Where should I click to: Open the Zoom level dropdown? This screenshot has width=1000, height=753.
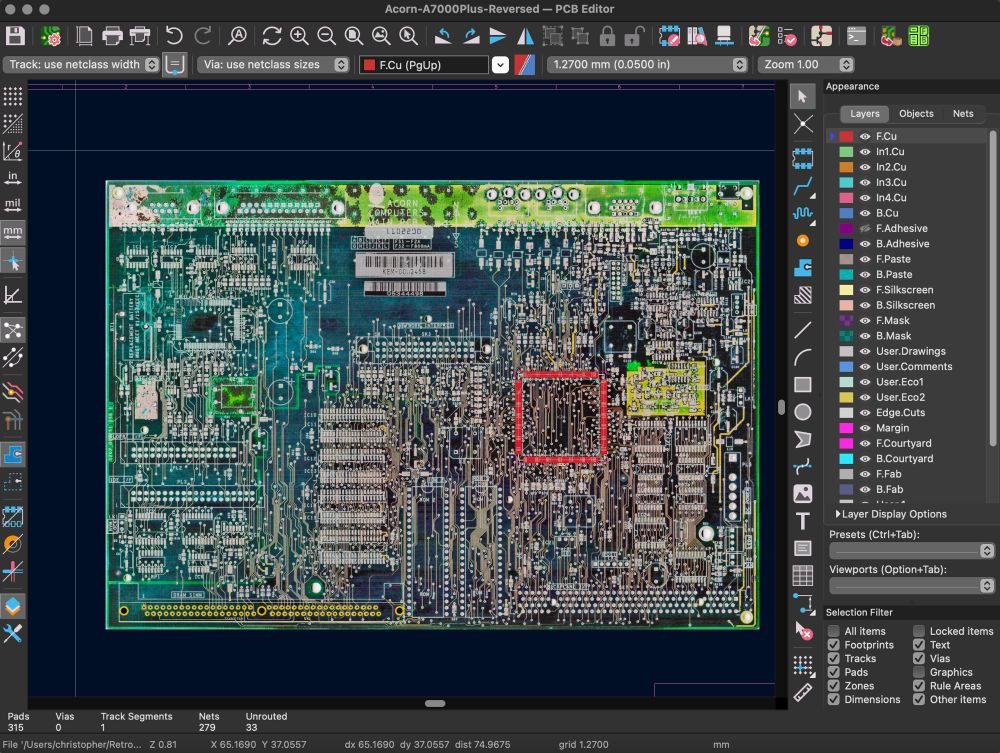tap(805, 64)
